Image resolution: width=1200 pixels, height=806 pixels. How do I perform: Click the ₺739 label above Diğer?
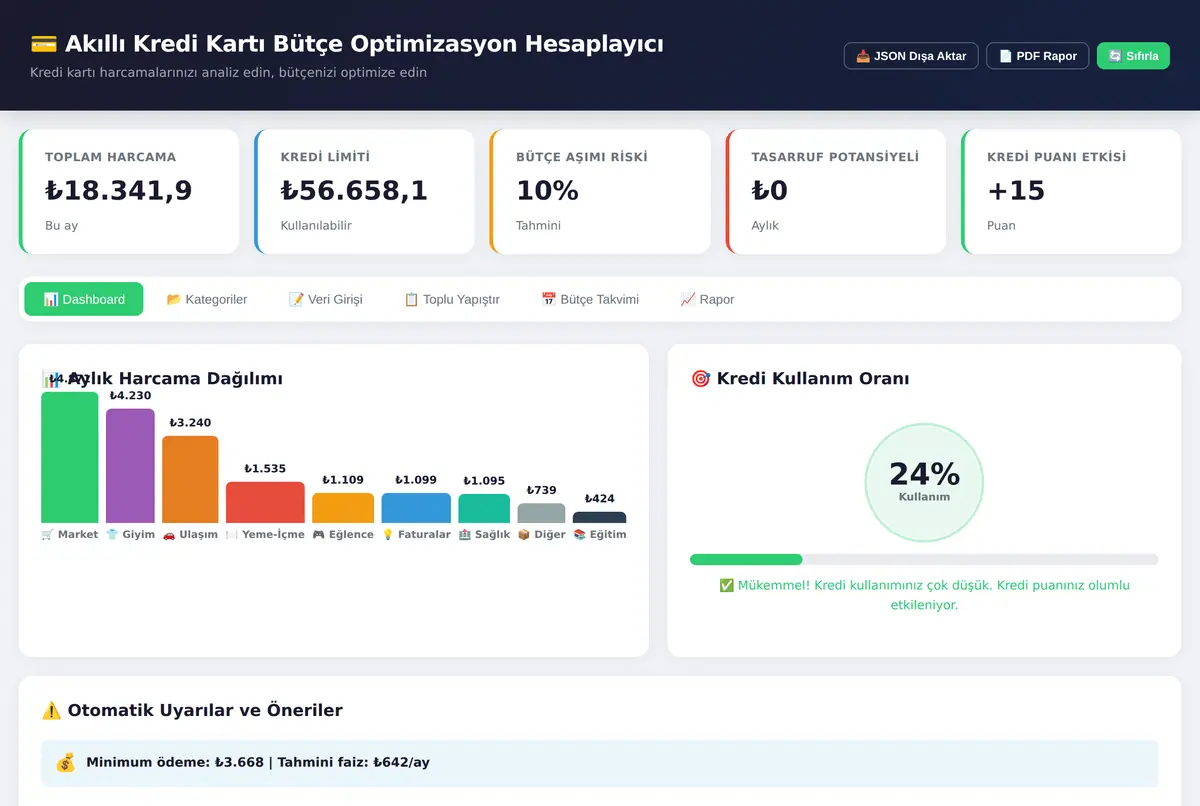tap(541, 490)
